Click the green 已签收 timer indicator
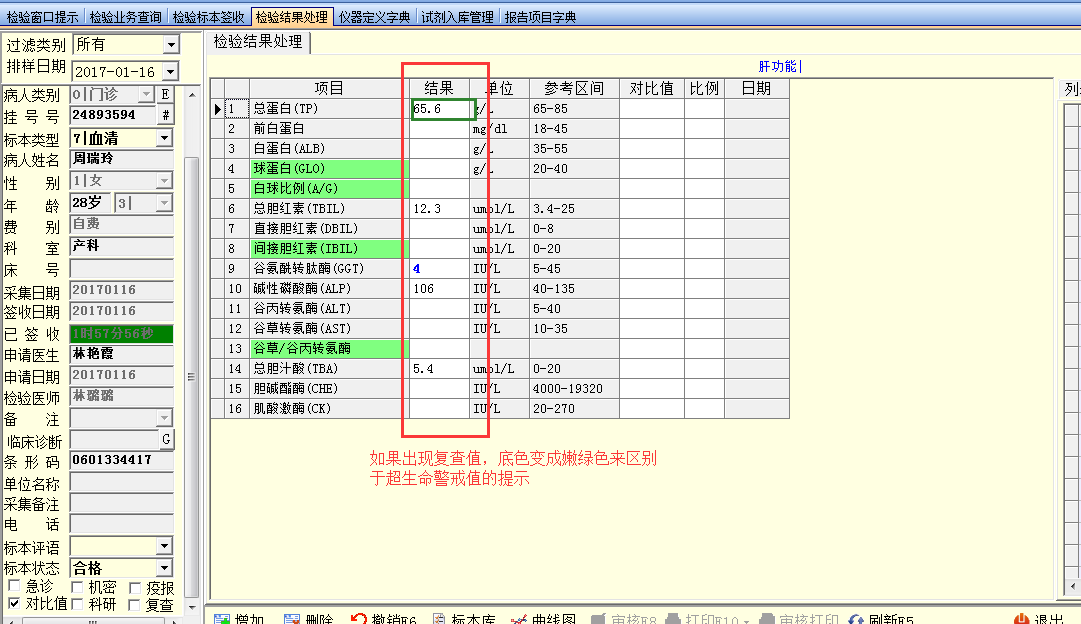 (121, 334)
